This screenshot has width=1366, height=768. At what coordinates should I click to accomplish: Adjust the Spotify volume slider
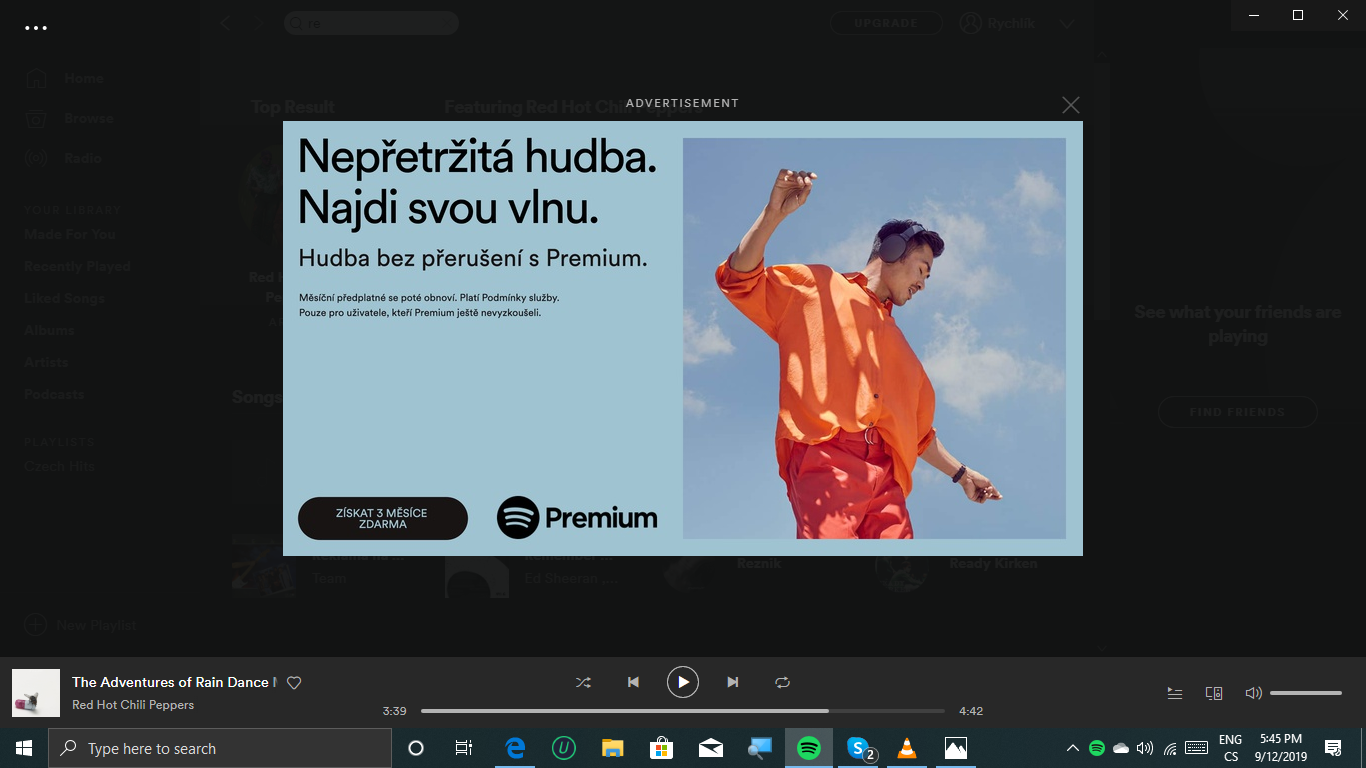pos(1306,693)
